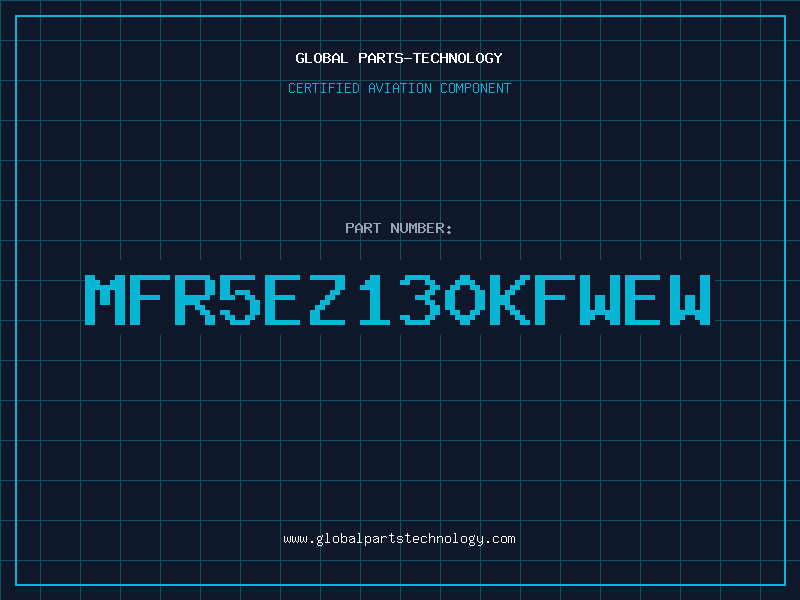Click the word TECHNOLOGY in the title
Viewport: 800px width, 600px height.
(x=458, y=58)
